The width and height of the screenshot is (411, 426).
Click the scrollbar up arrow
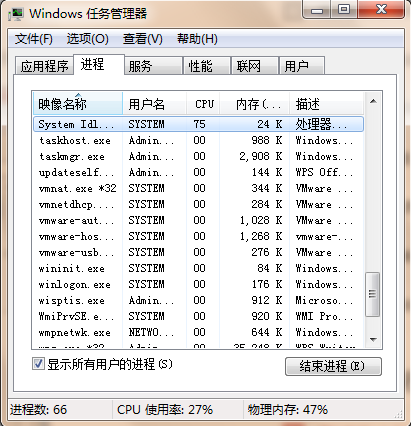(x=373, y=101)
